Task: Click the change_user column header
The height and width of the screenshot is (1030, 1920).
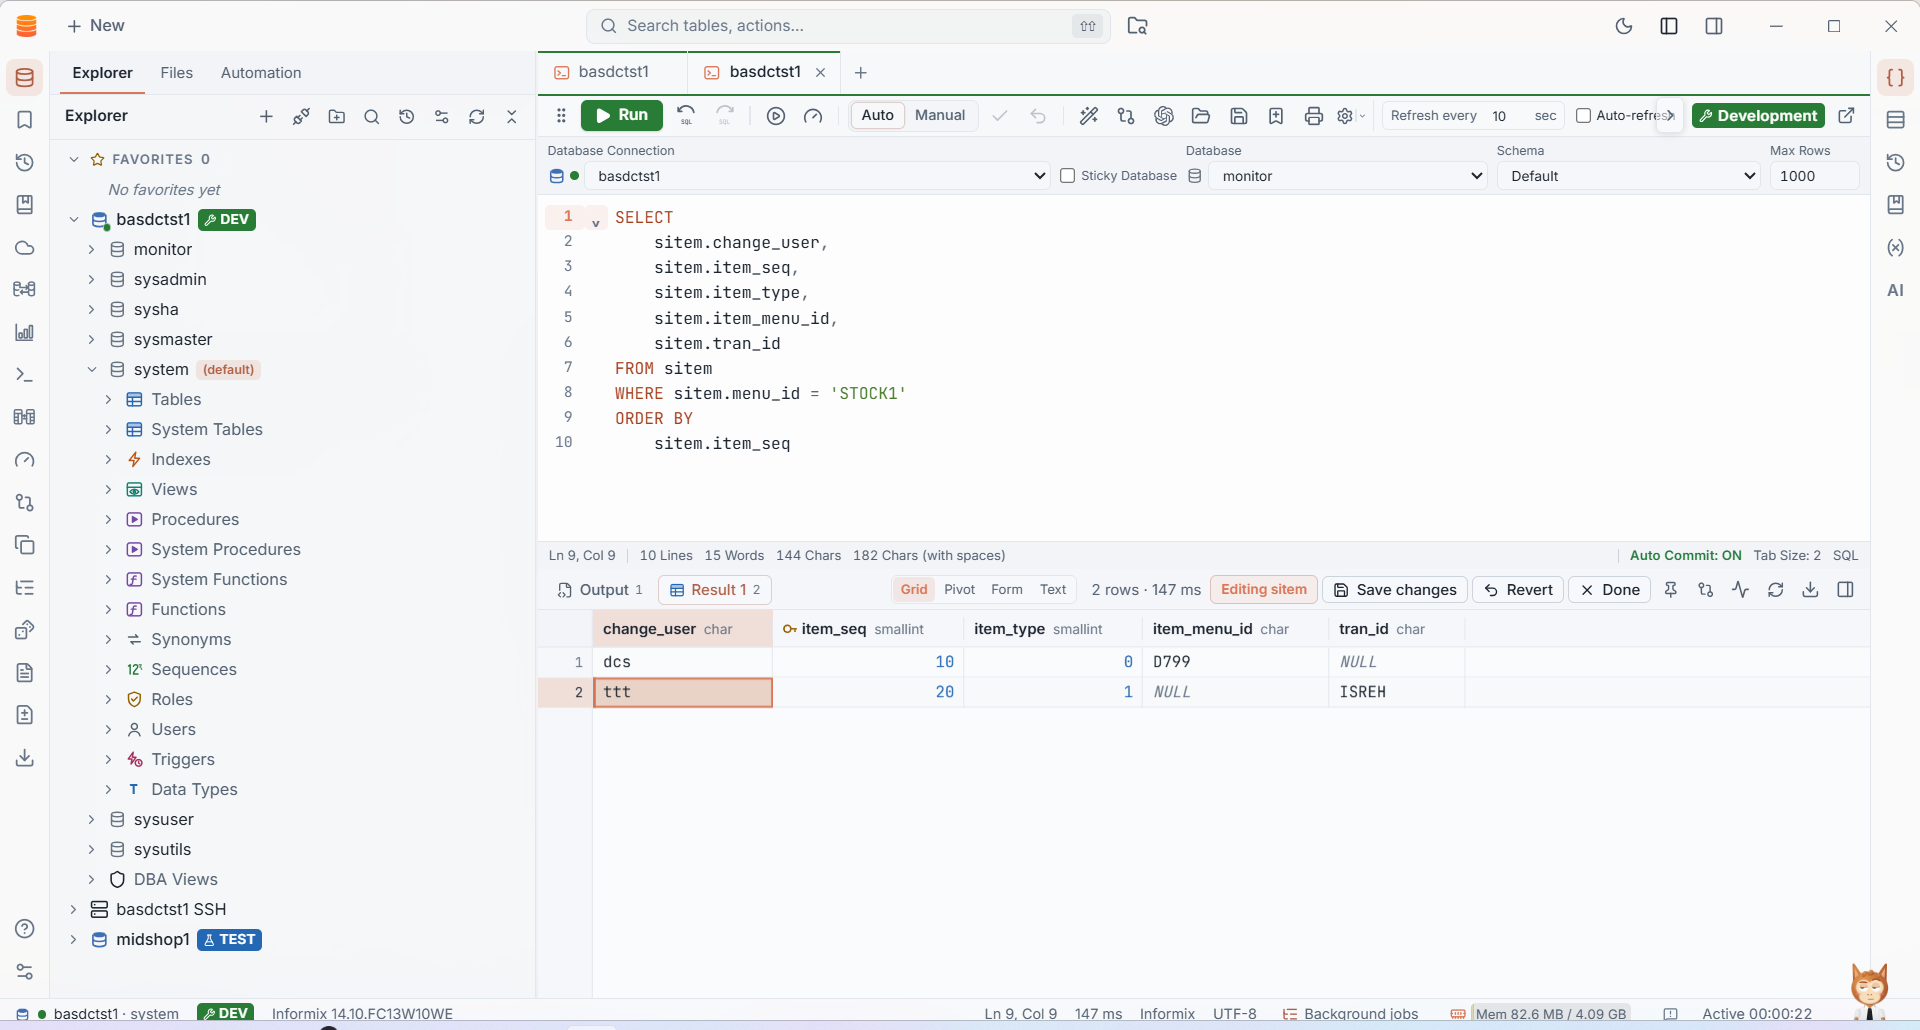Action: pyautogui.click(x=682, y=629)
